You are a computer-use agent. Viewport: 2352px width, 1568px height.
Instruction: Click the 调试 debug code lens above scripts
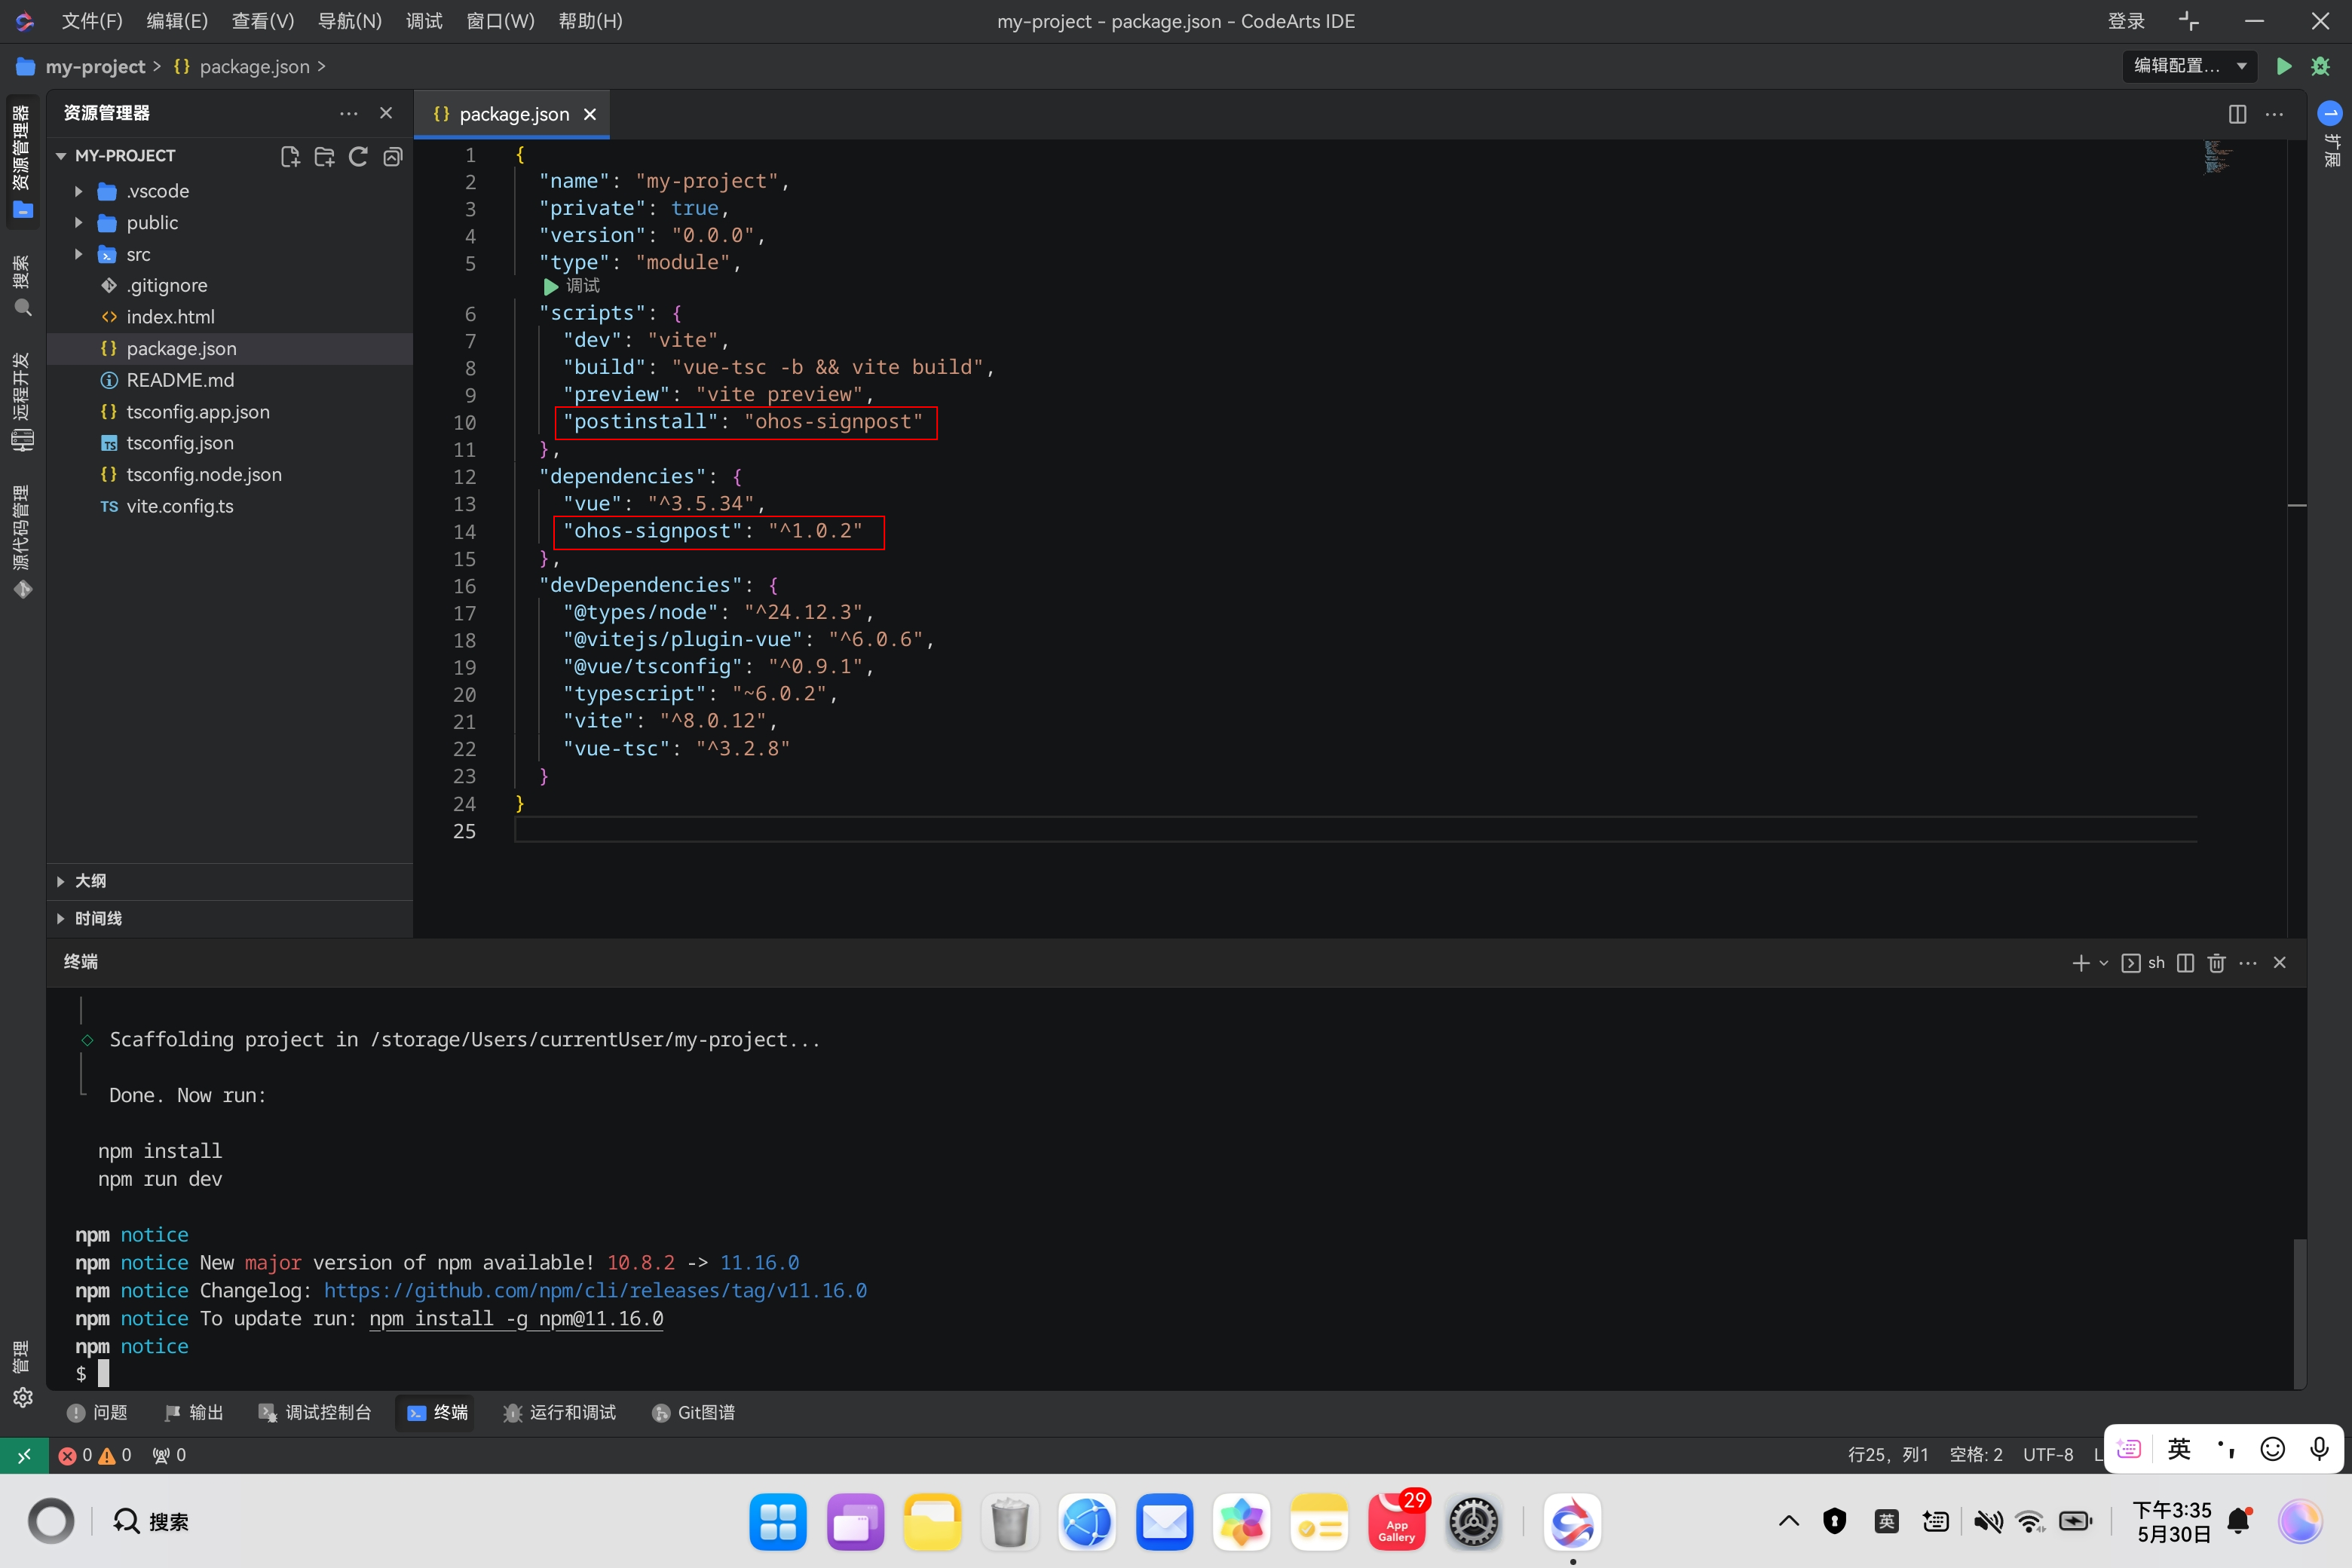click(572, 286)
